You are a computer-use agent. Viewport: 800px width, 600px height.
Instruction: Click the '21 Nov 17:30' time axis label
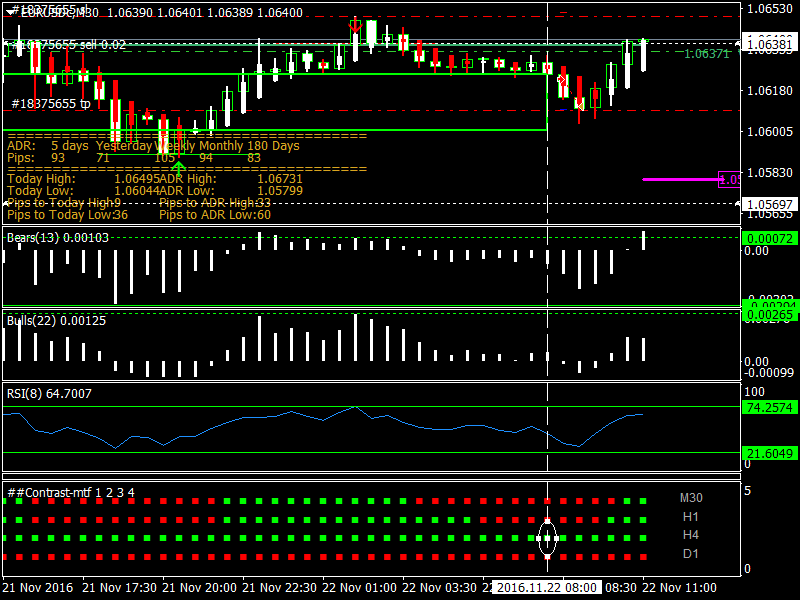pyautogui.click(x=119, y=588)
